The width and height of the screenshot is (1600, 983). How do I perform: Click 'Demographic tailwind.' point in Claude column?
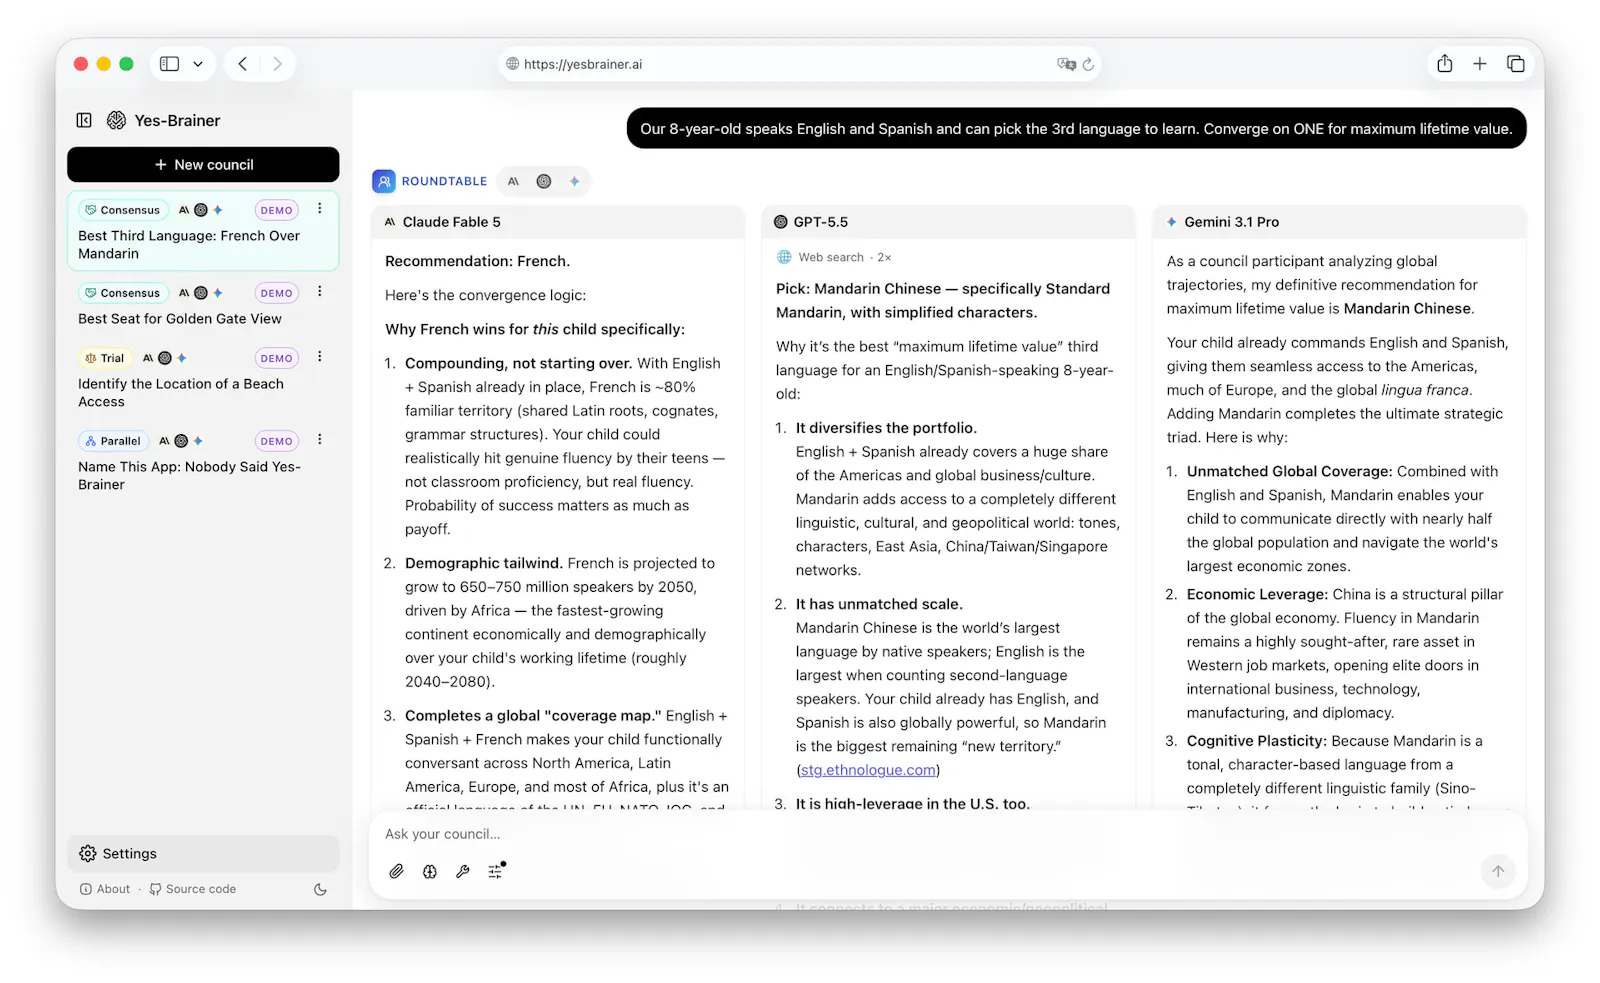(x=484, y=564)
